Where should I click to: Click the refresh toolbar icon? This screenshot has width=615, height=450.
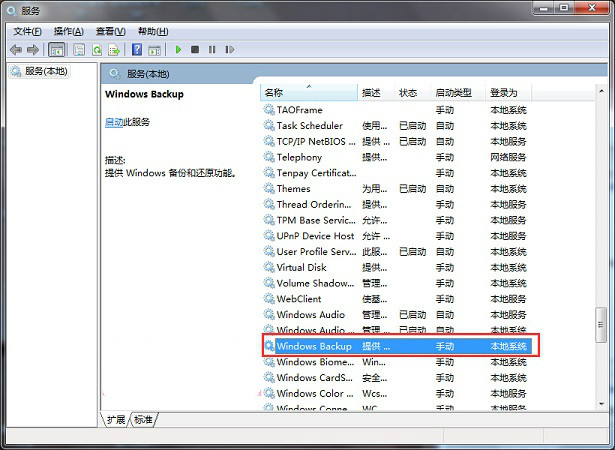pos(97,49)
